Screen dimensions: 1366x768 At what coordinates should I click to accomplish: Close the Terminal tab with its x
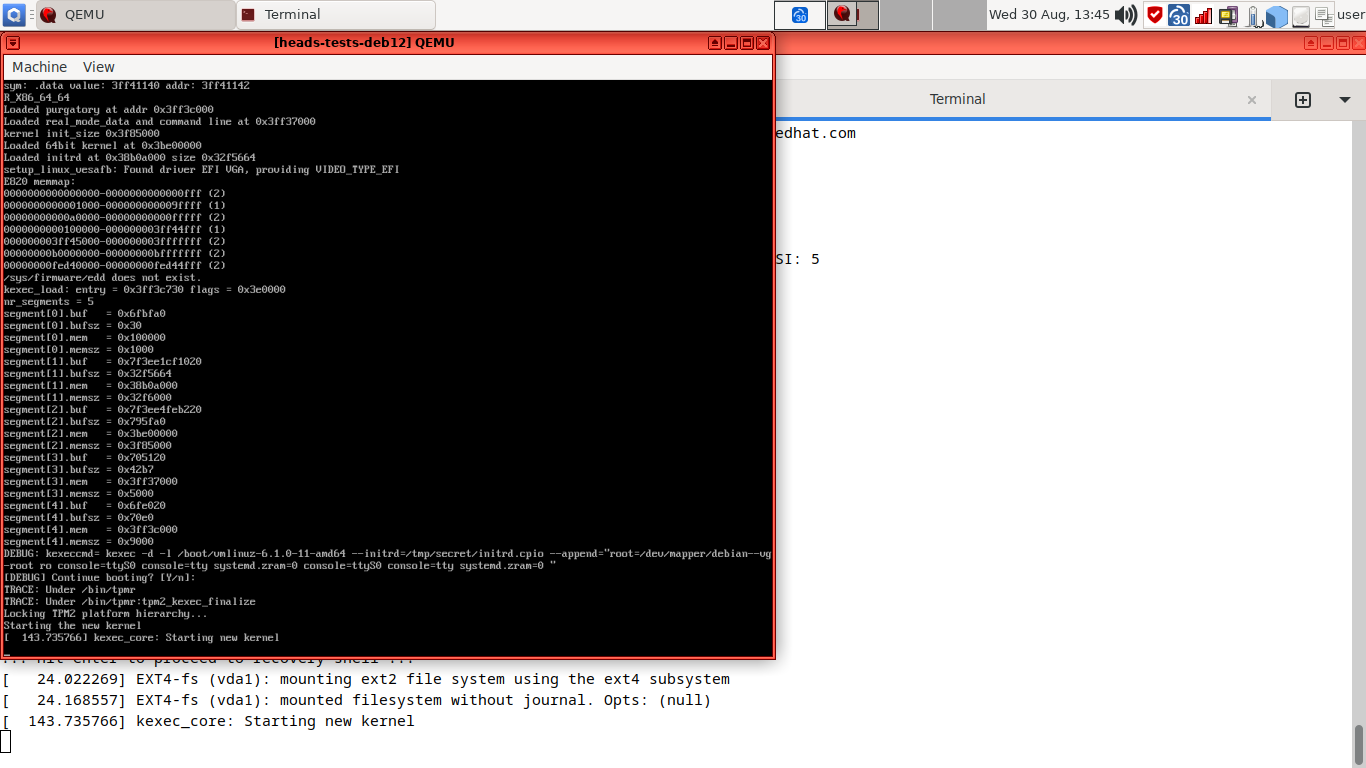(x=1252, y=99)
